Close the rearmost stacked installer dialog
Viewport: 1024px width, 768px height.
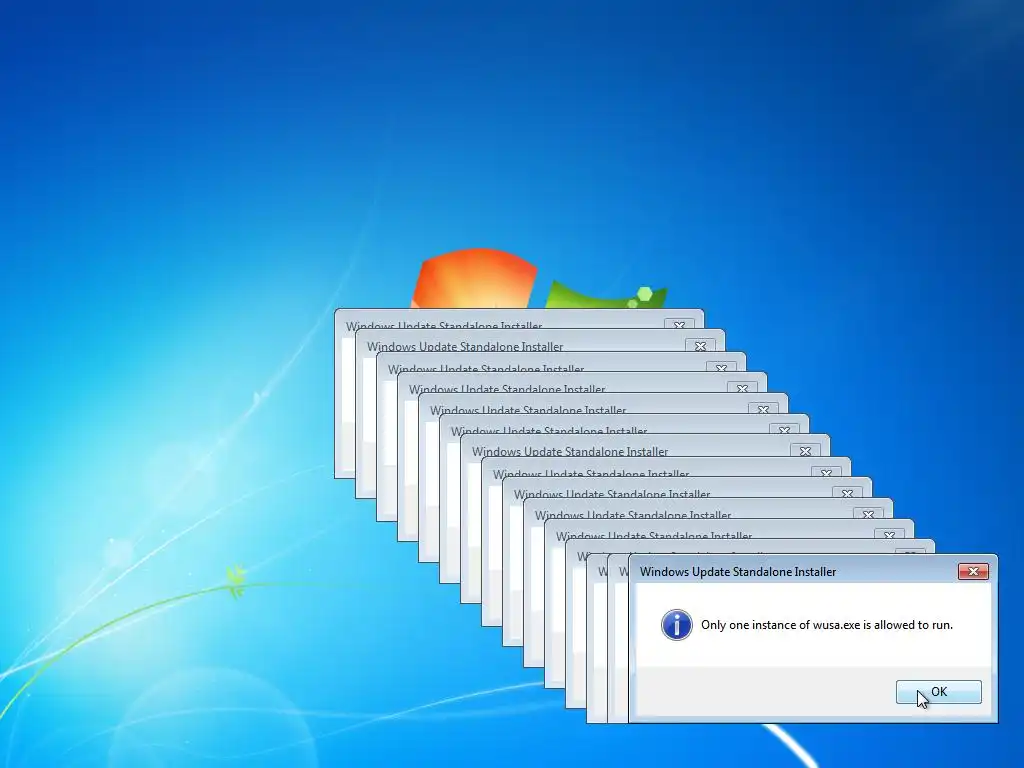click(x=679, y=324)
